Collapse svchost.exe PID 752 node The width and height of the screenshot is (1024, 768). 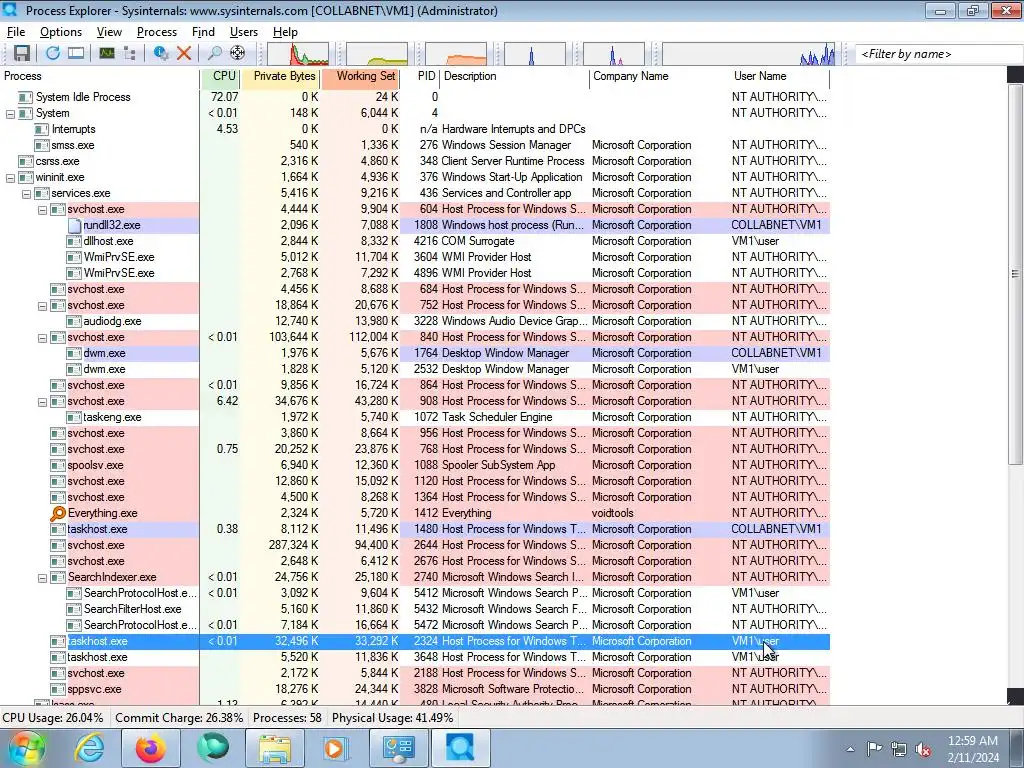click(x=42, y=306)
